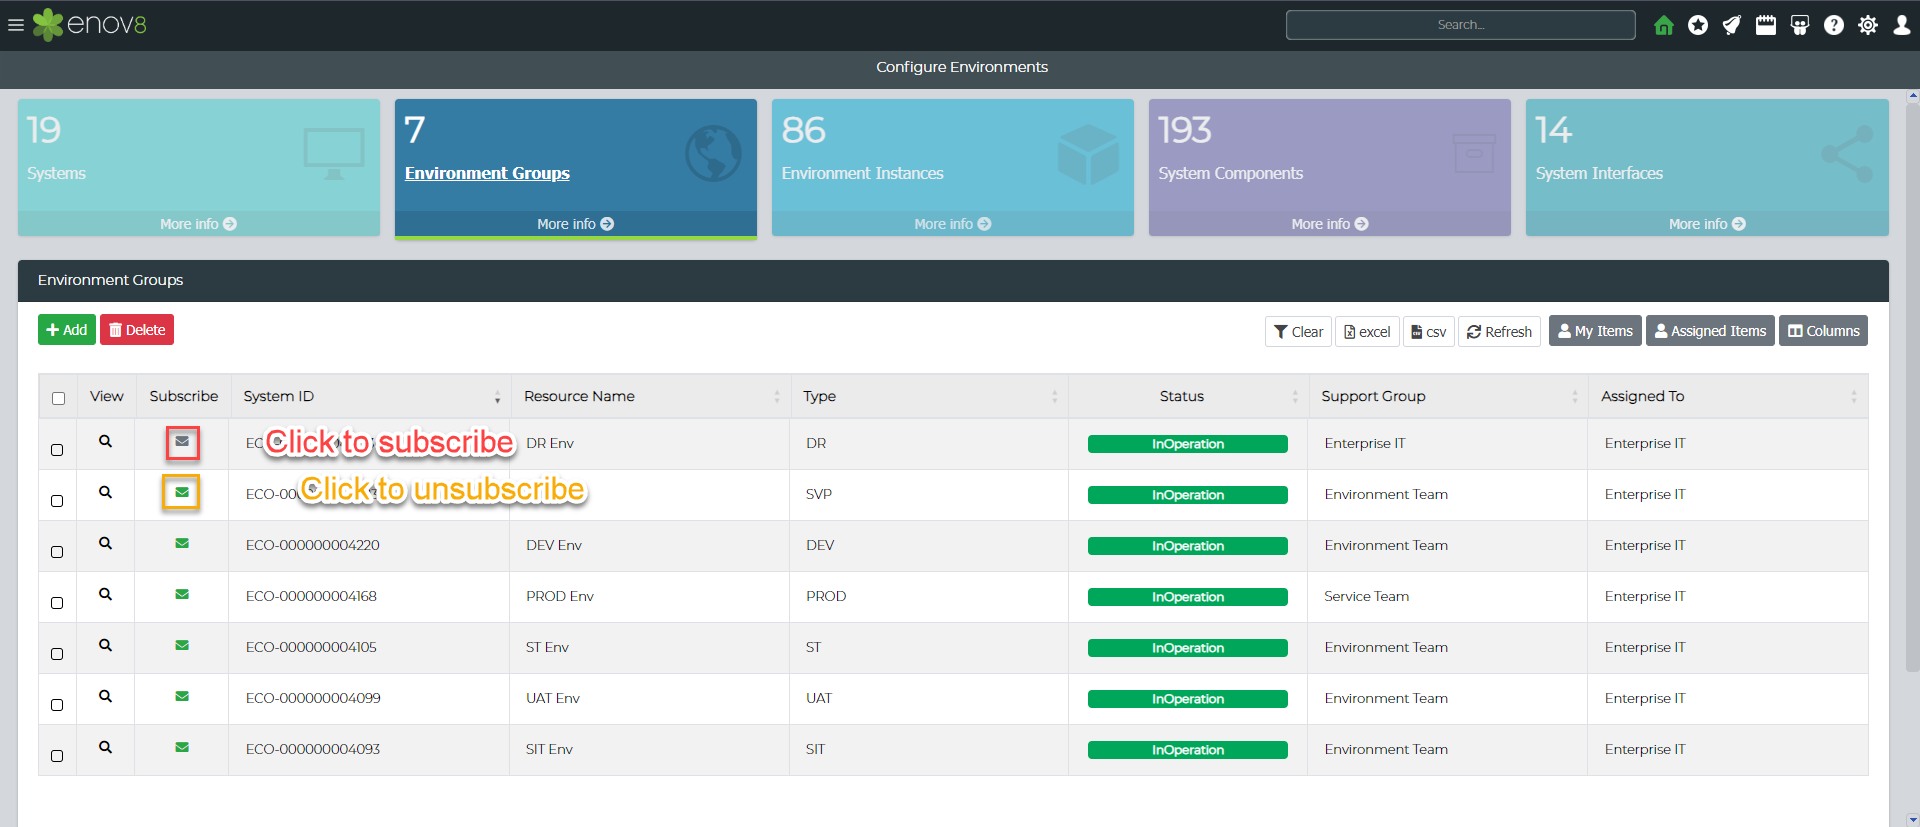Viewport: 1920px width, 827px height.
Task: View details magnifier for PROD Env row
Action: coord(105,594)
